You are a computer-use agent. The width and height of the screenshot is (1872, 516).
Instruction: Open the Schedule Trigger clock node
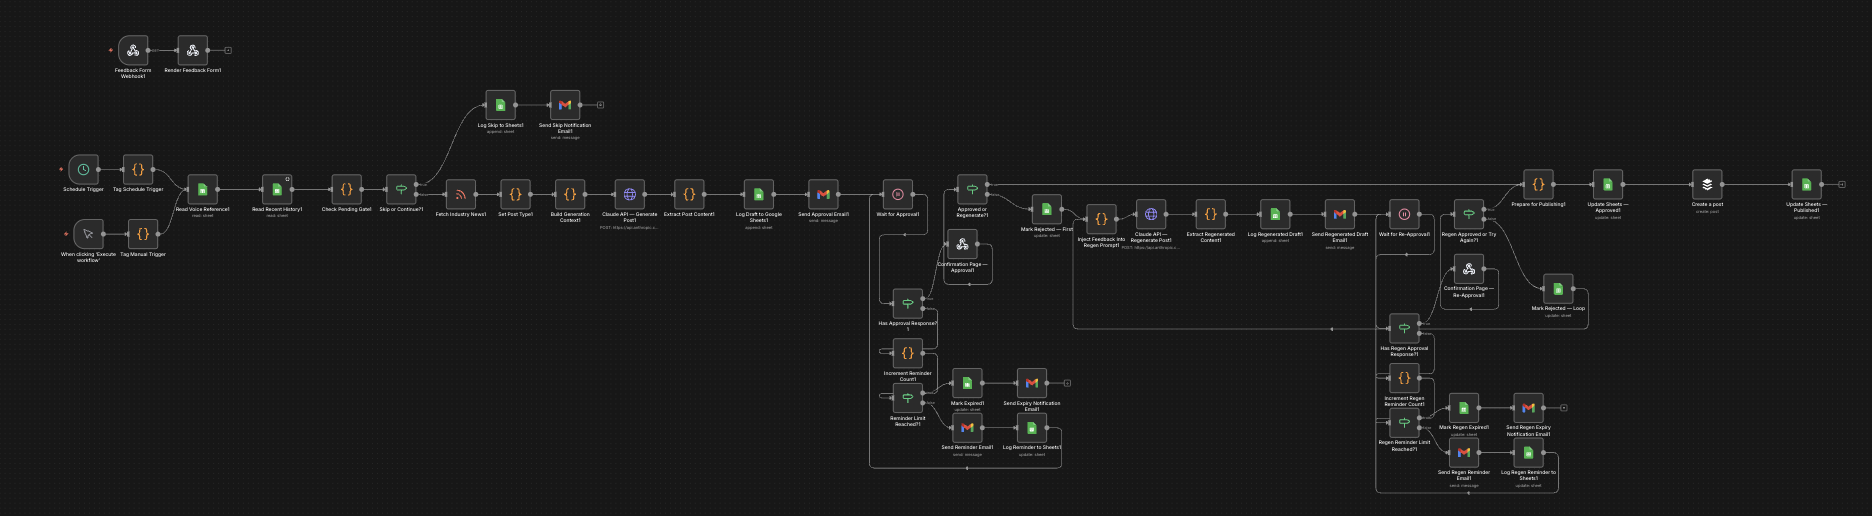point(84,169)
